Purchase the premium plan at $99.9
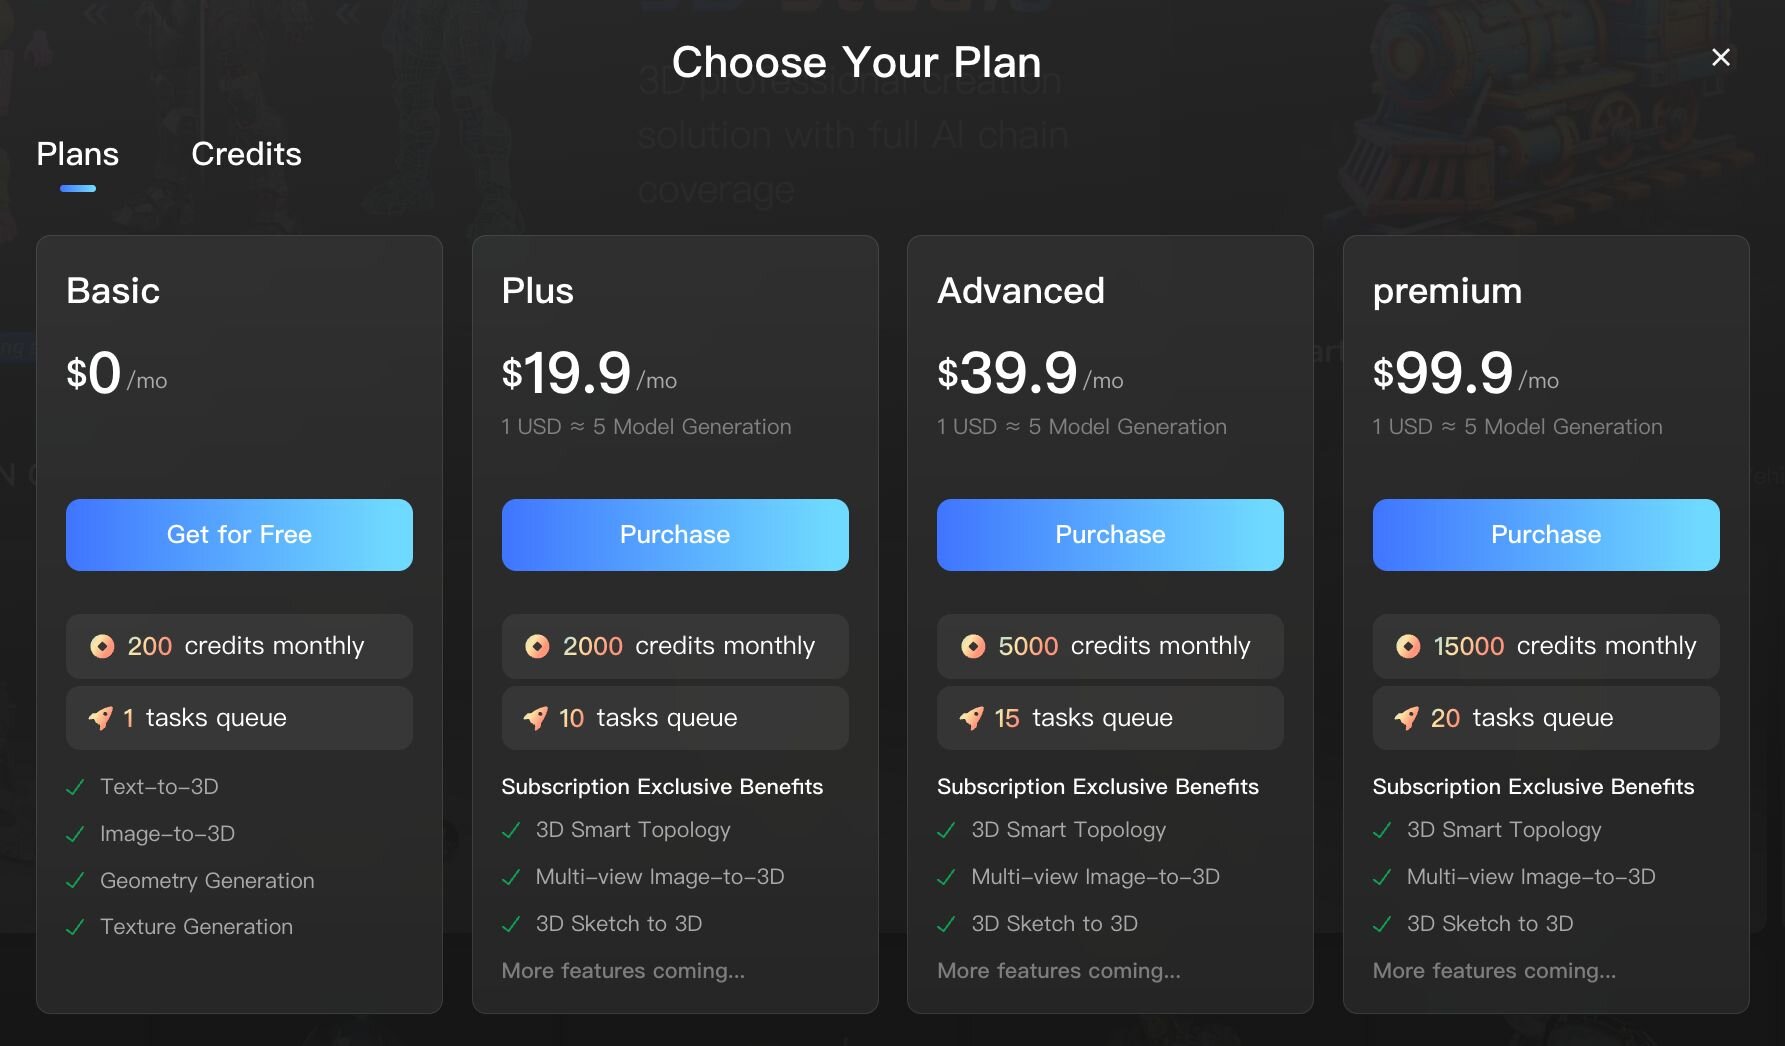Screen dimensions: 1785x1046 coord(1546,535)
